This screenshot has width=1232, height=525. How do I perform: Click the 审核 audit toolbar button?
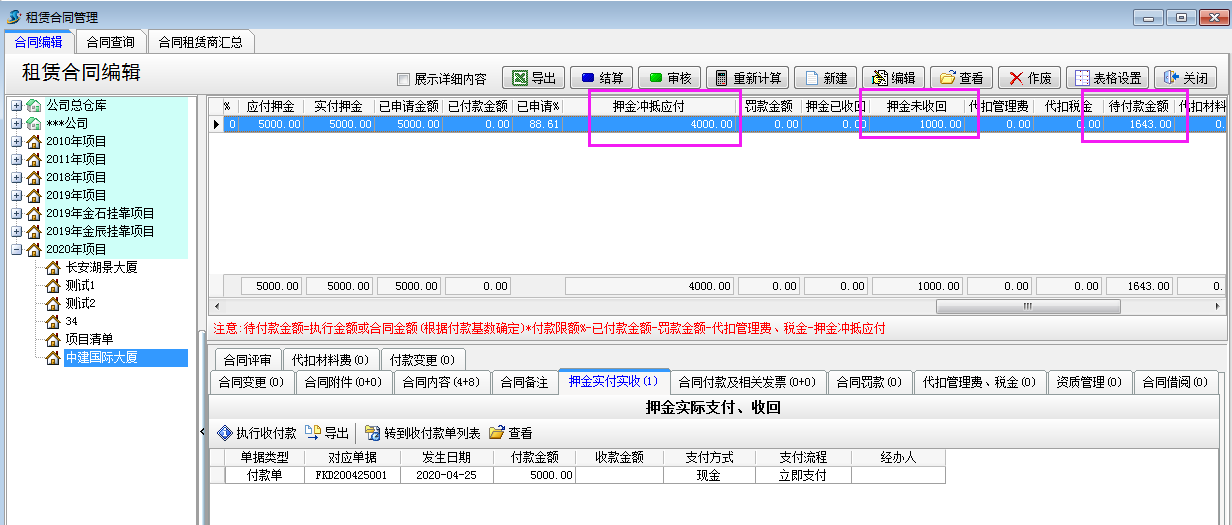669,78
